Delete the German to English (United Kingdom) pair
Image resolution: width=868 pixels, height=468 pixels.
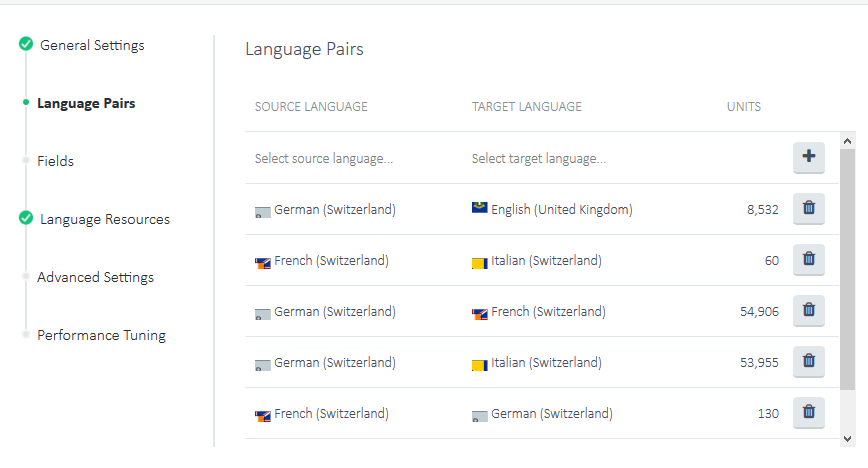coord(808,209)
